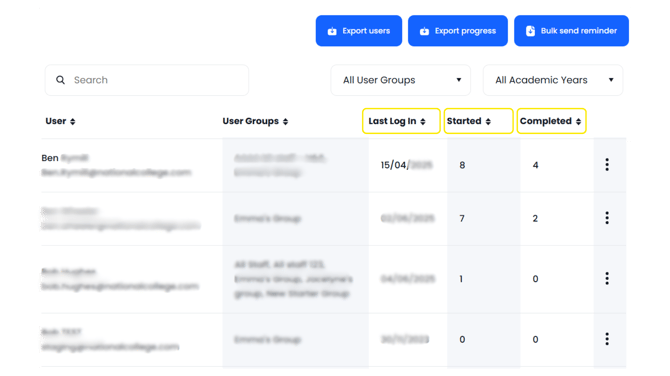670x376 pixels.
Task: Open the All Academic Years dropdown
Action: 553,80
